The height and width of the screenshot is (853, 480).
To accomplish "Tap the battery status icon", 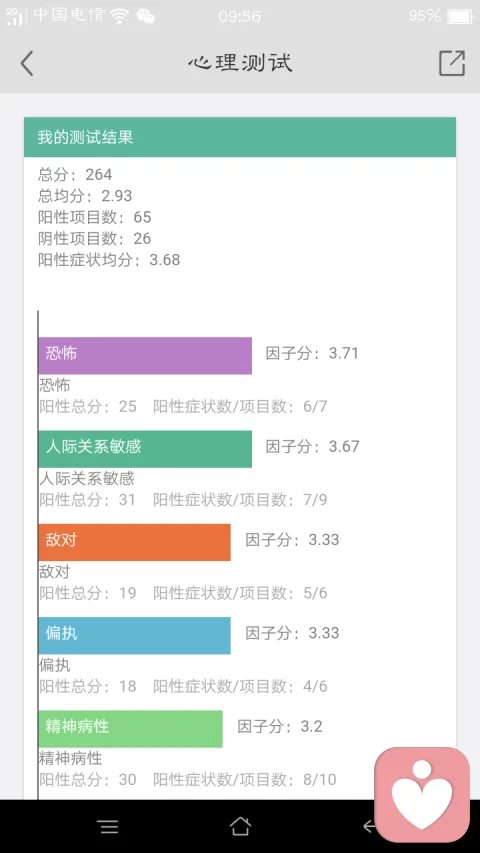I will pyautogui.click(x=460, y=16).
